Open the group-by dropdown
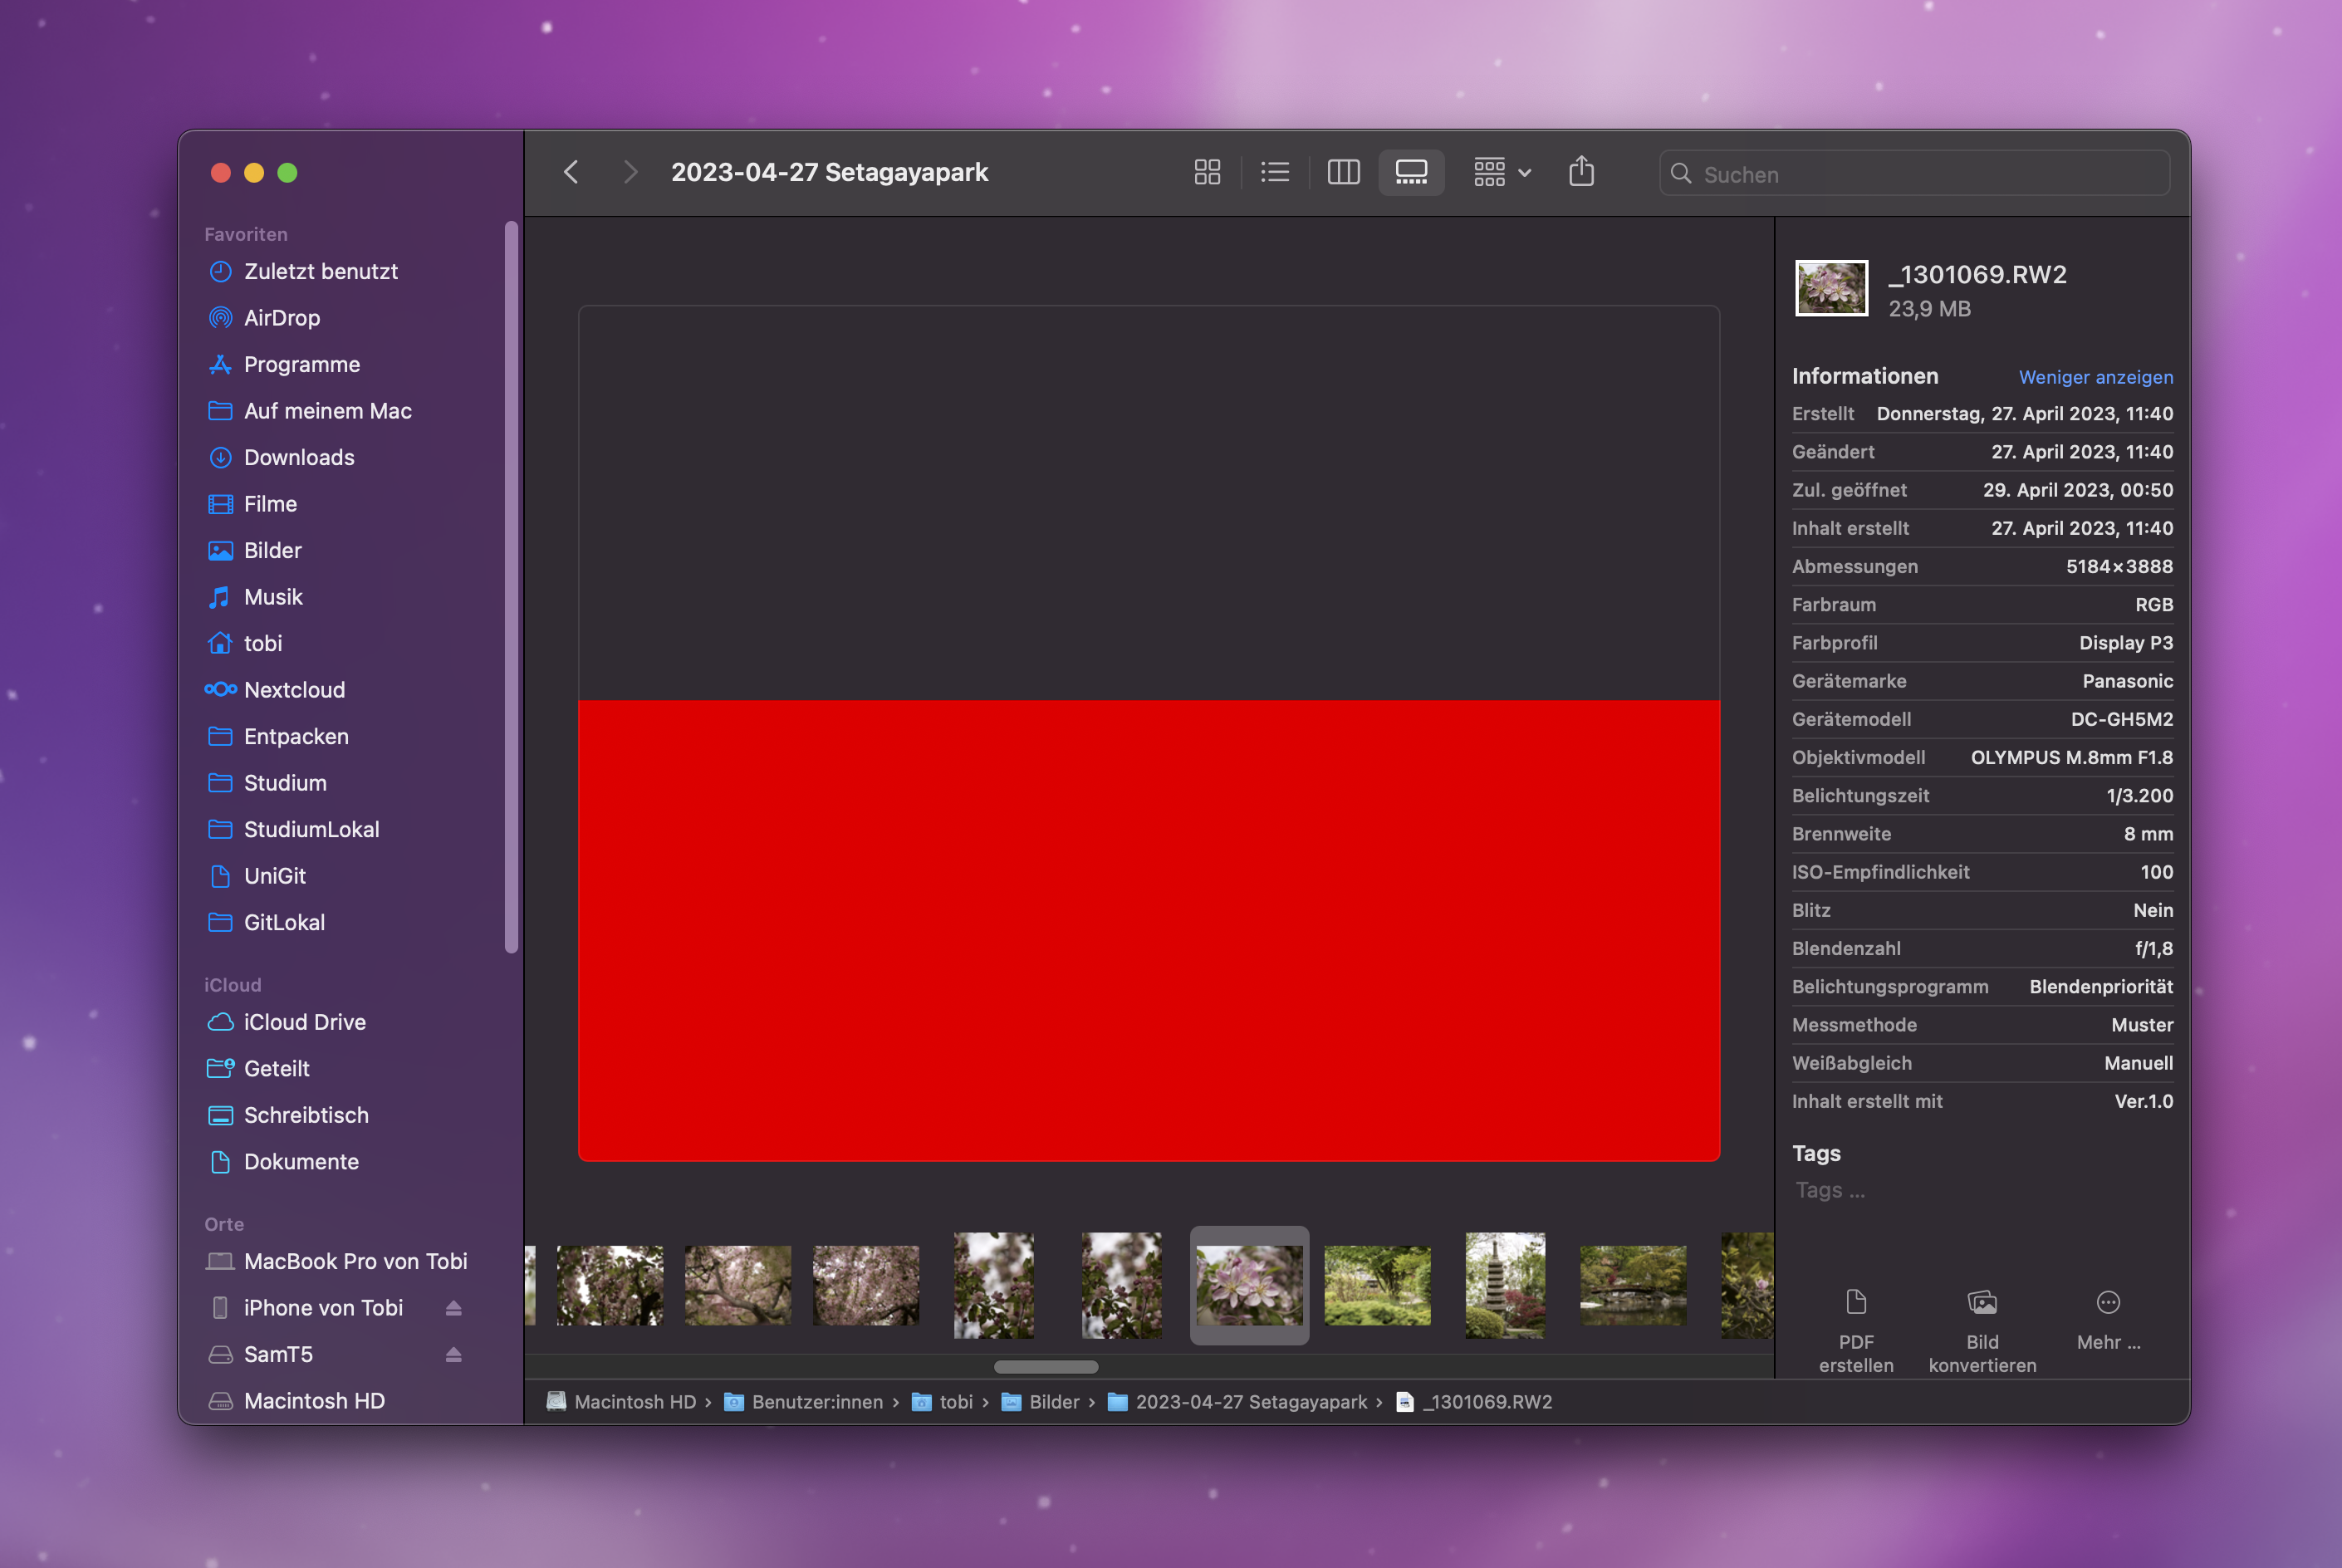 1502,173
